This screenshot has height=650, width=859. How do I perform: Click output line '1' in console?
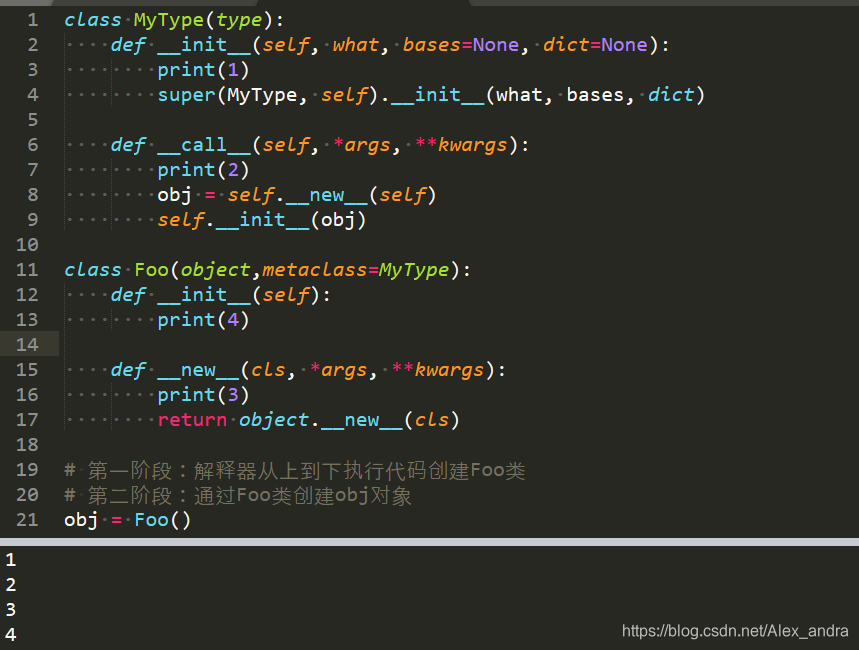tap(11, 560)
